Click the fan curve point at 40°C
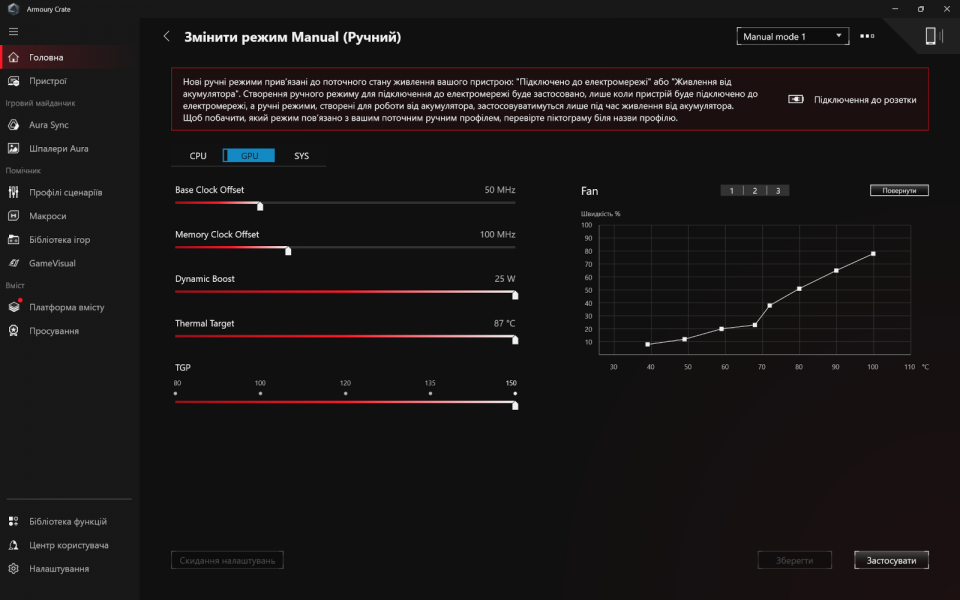960x600 pixels. pos(648,345)
